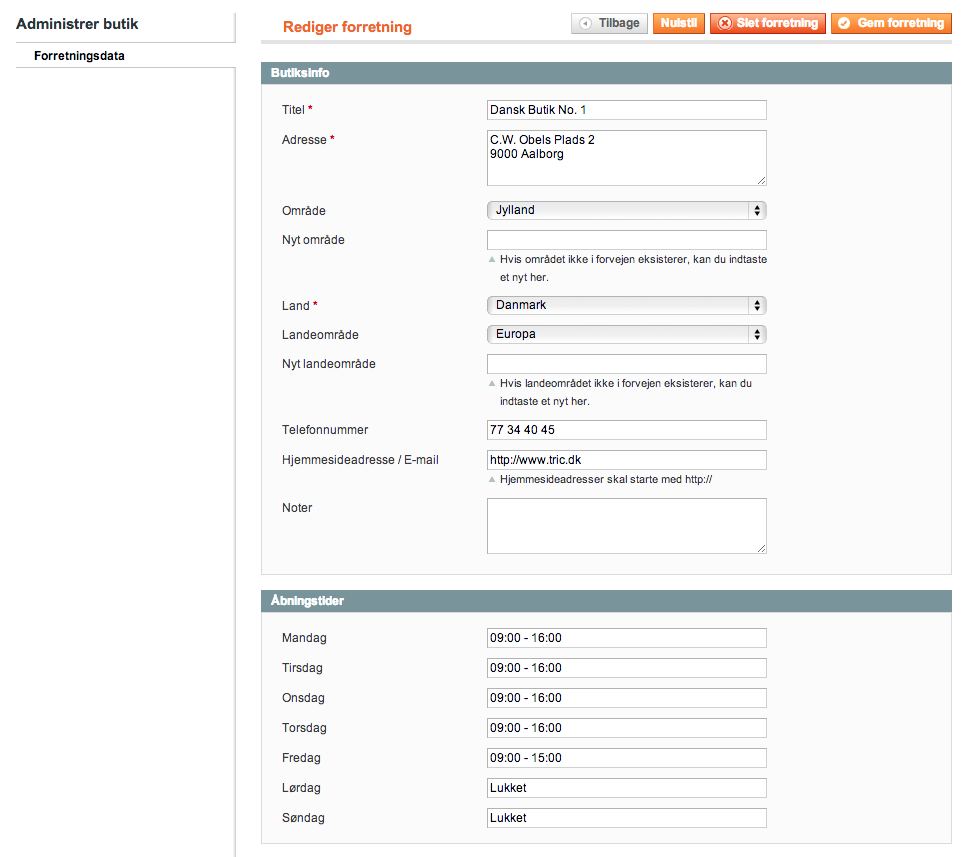Screen dimensions: 966x857
Task: Click into the Titel text field
Action: tap(626, 110)
